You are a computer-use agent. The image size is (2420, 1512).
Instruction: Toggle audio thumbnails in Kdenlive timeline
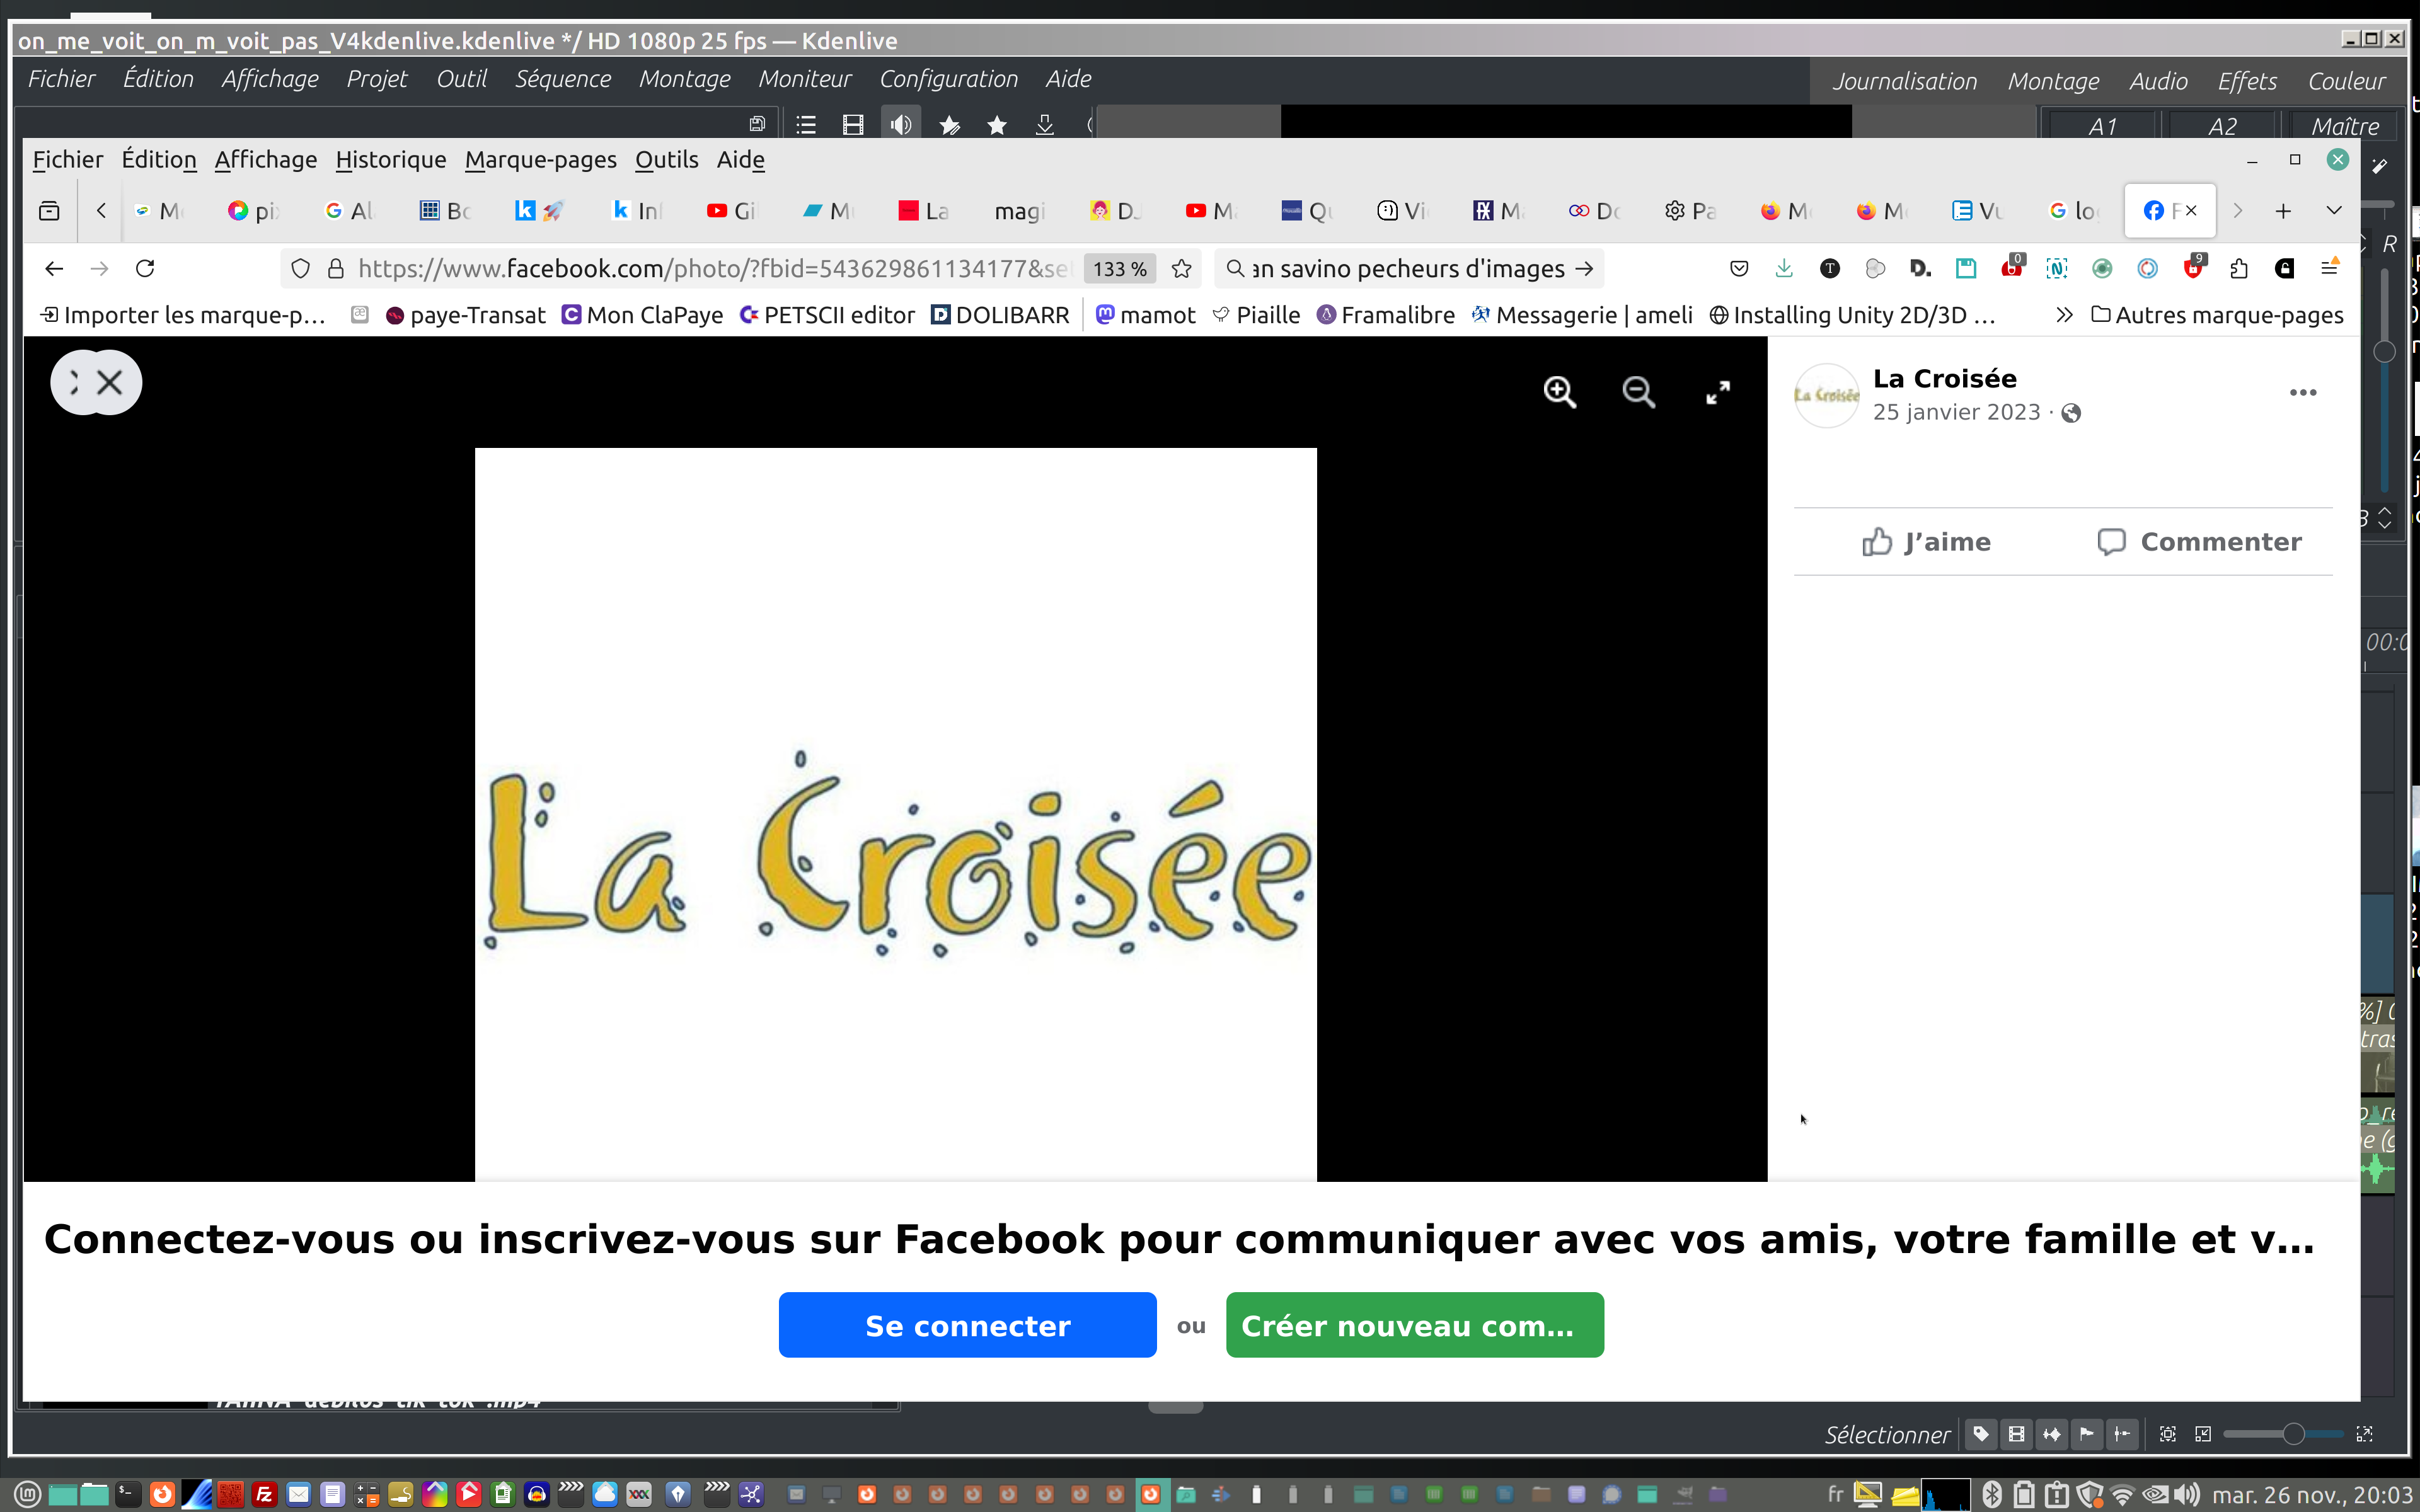coord(2051,1434)
